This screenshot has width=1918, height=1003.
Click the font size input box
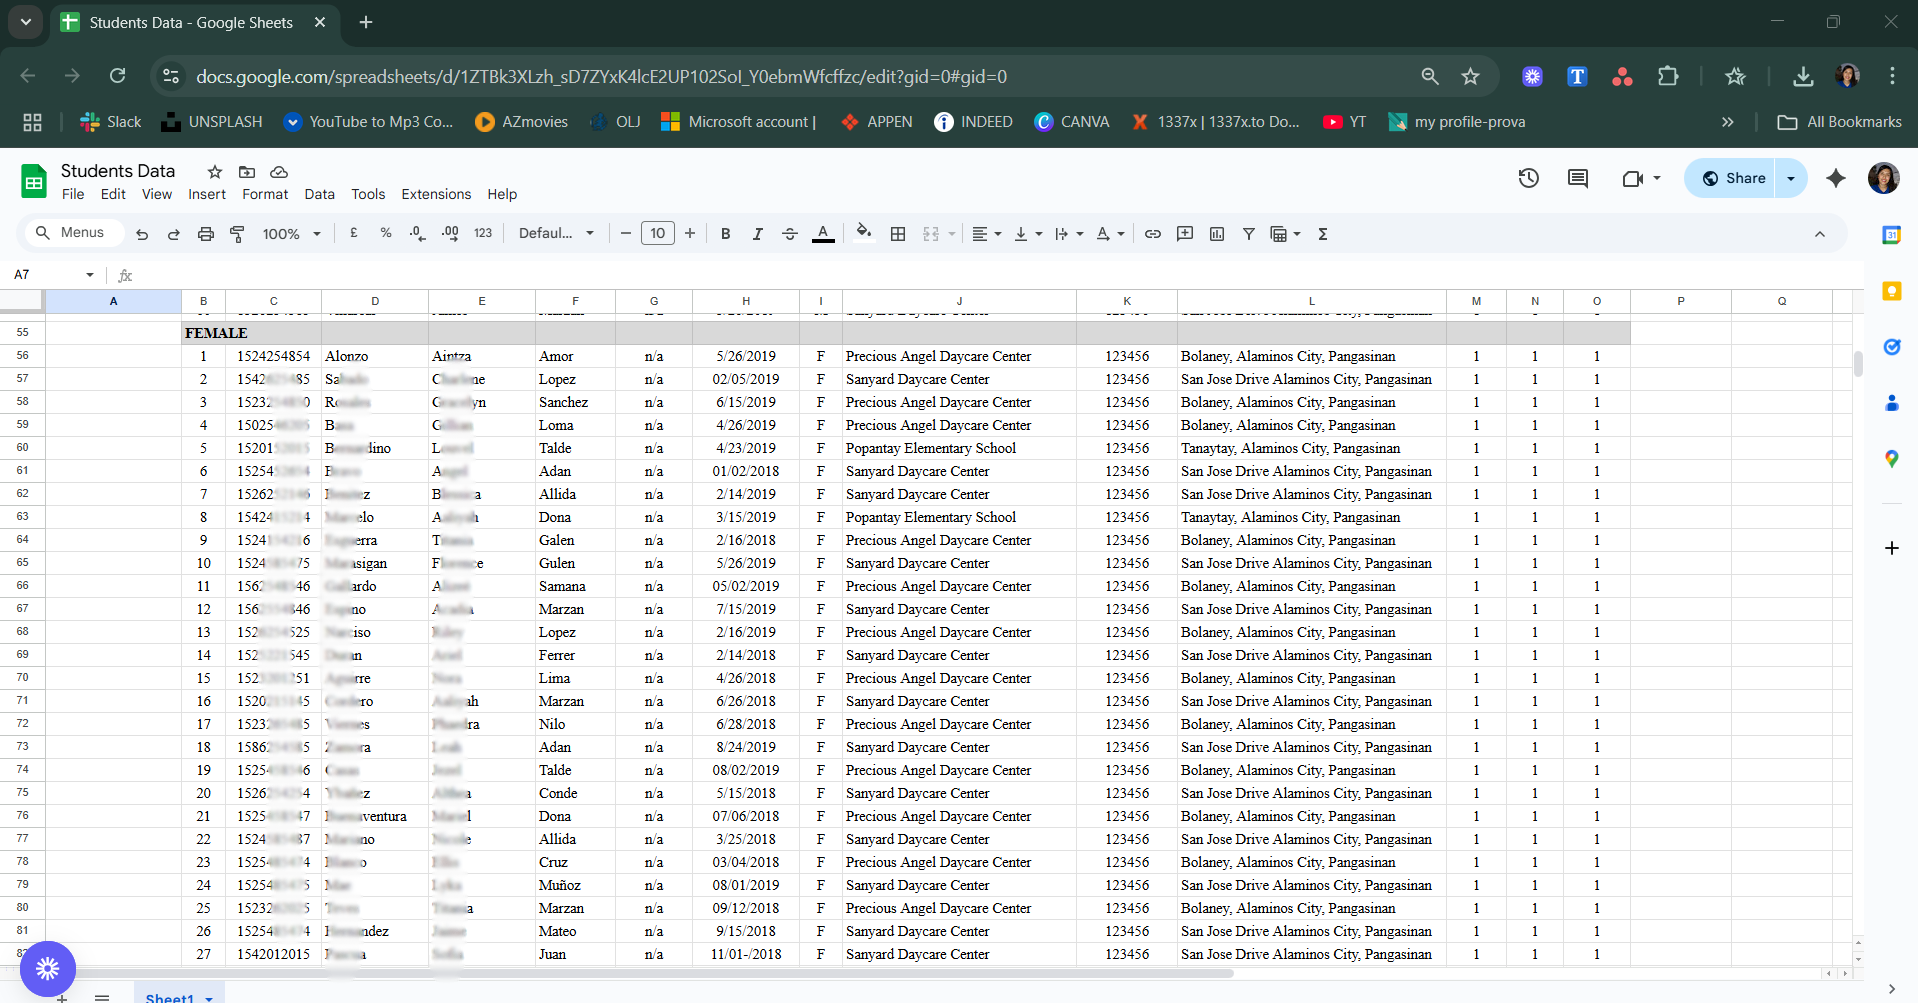(x=657, y=234)
